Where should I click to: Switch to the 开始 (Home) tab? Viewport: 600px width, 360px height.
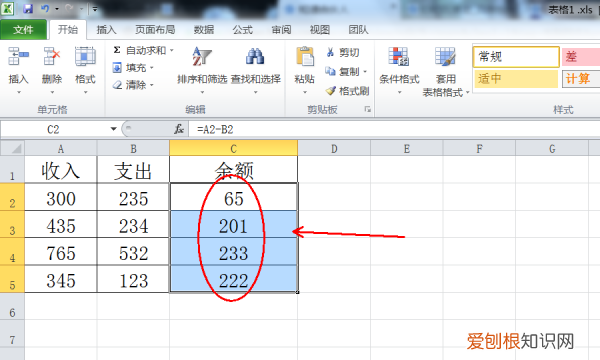pyautogui.click(x=68, y=29)
